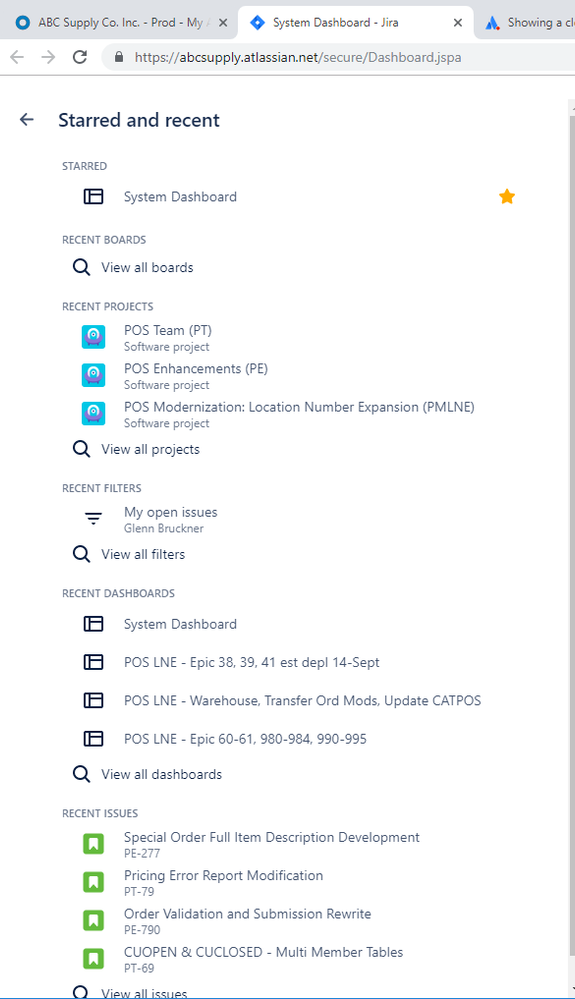The width and height of the screenshot is (575, 999).
Task: Open My open issues filter
Action: pyautogui.click(x=171, y=512)
